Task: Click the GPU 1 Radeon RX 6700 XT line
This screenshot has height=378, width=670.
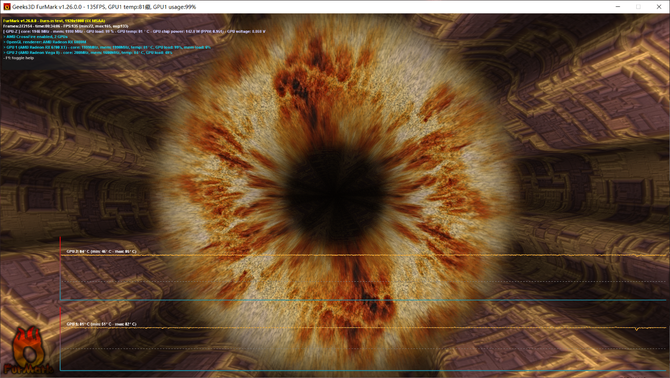Action: coord(107,47)
